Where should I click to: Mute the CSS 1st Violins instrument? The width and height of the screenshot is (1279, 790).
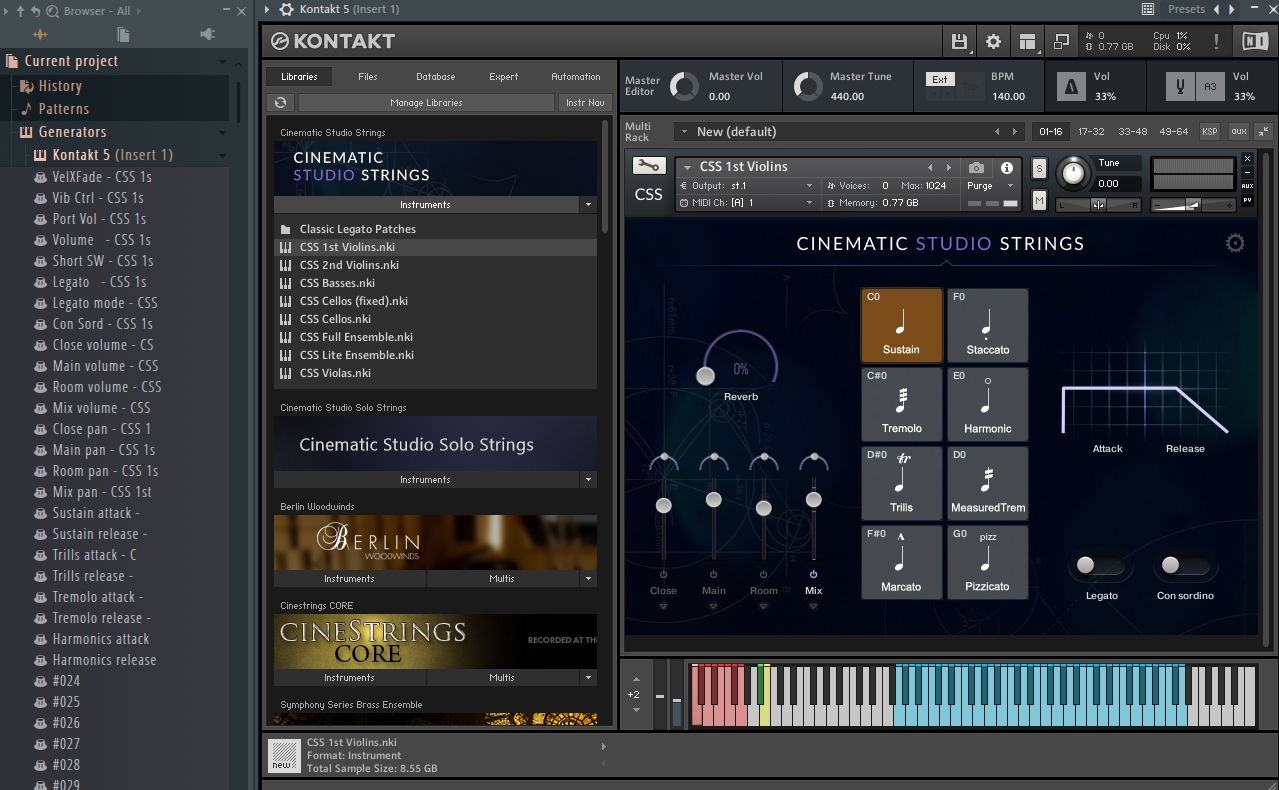[1039, 201]
